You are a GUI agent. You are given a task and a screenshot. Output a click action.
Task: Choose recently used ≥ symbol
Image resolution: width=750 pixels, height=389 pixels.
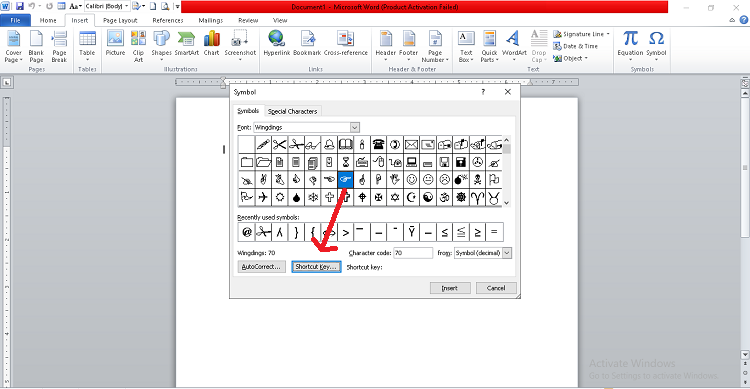477,232
